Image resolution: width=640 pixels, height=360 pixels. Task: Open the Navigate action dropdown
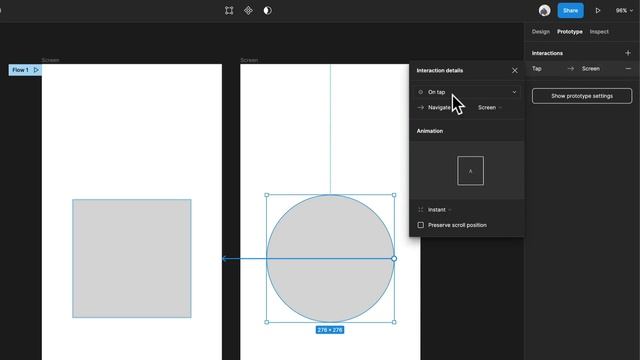(439, 108)
